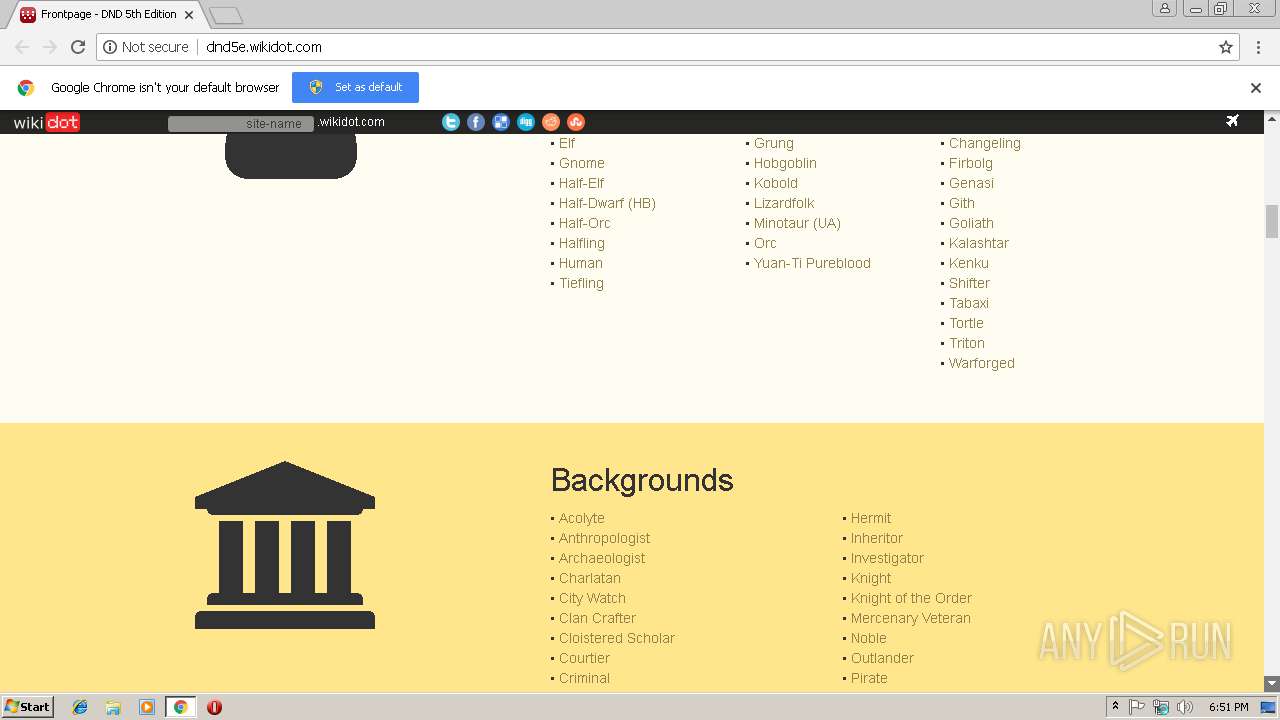Click the Action Center flag tray icon
This screenshot has width=1280, height=720.
pos(1137,707)
